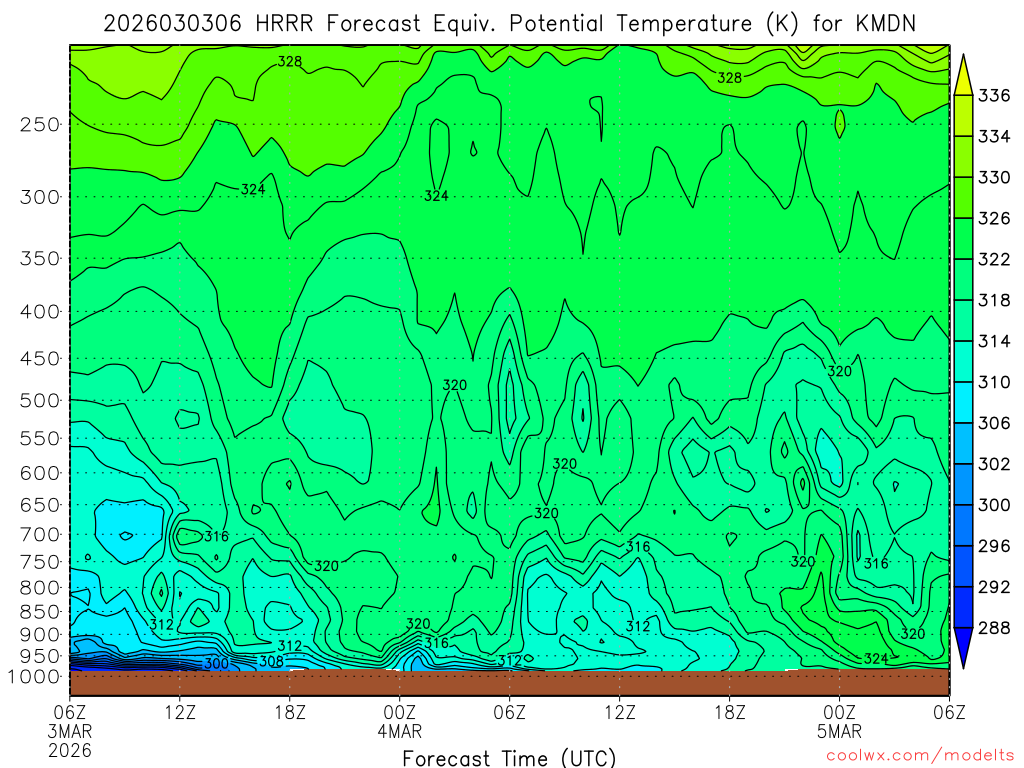Click the 750 pressure axis label
1024x768 pixels.
tap(40, 562)
